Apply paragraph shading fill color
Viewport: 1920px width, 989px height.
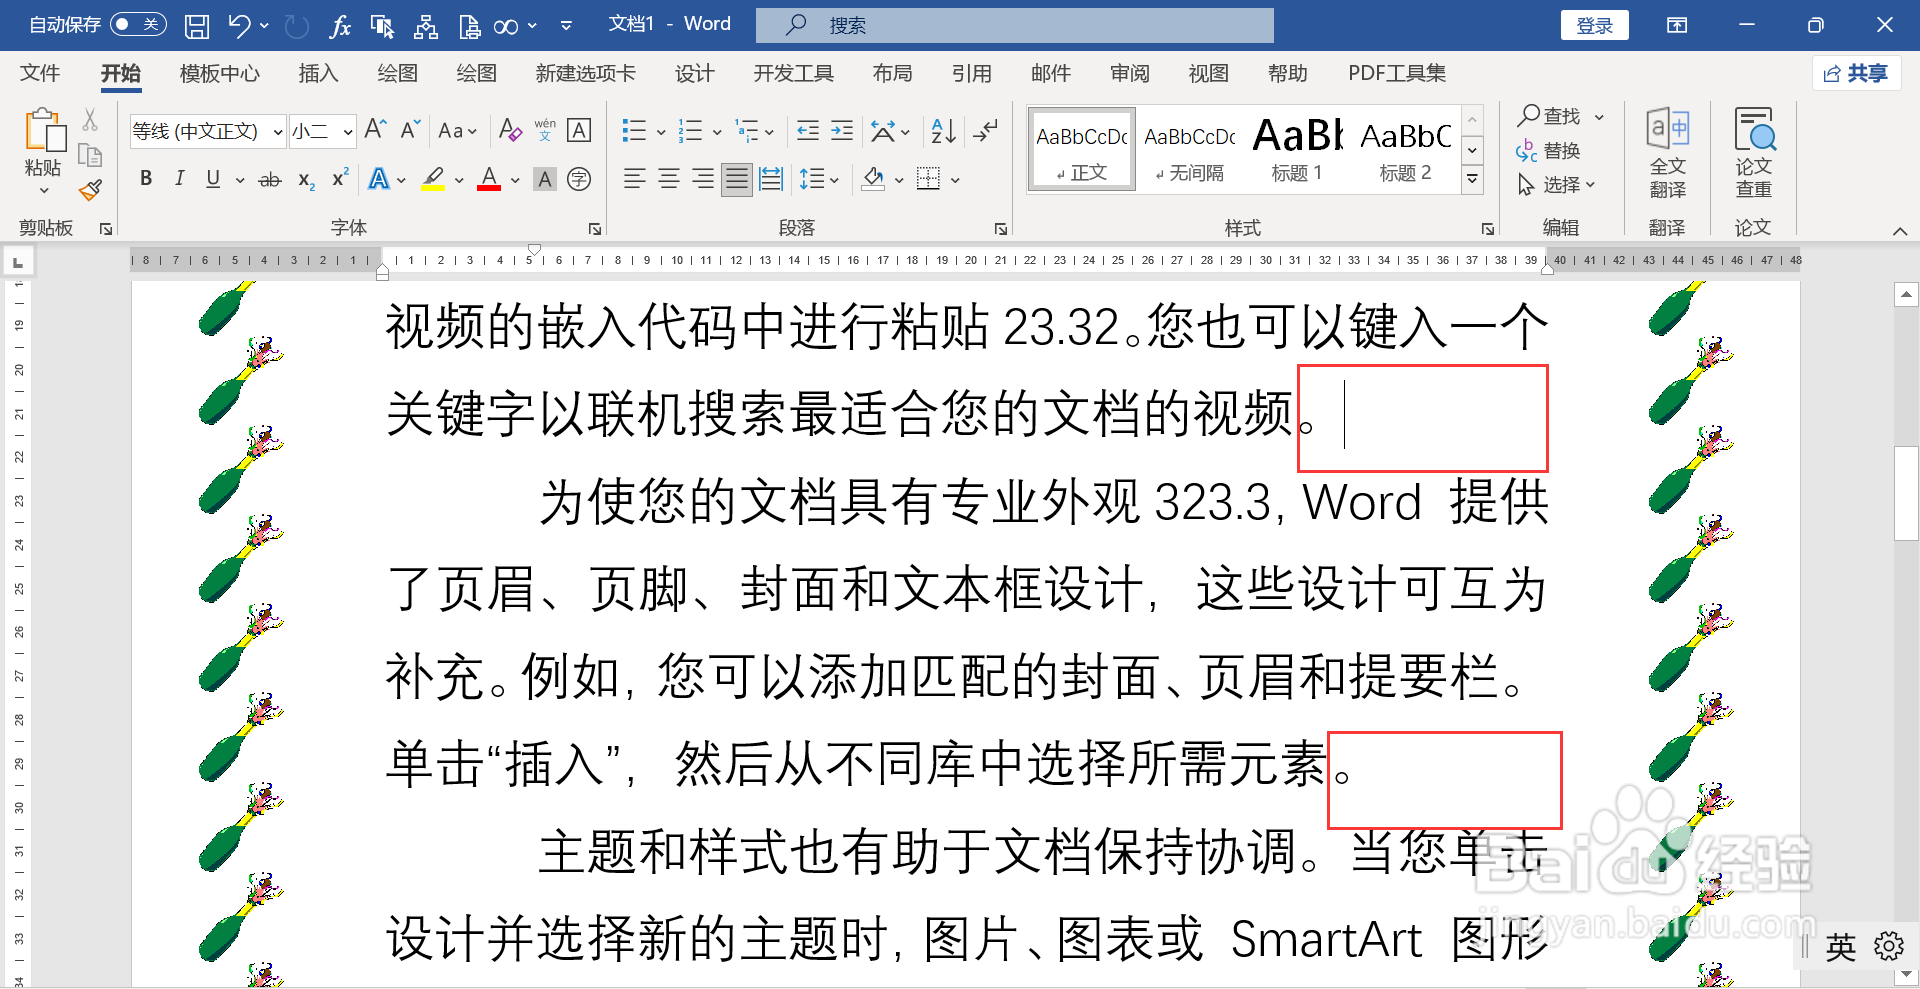click(x=873, y=179)
